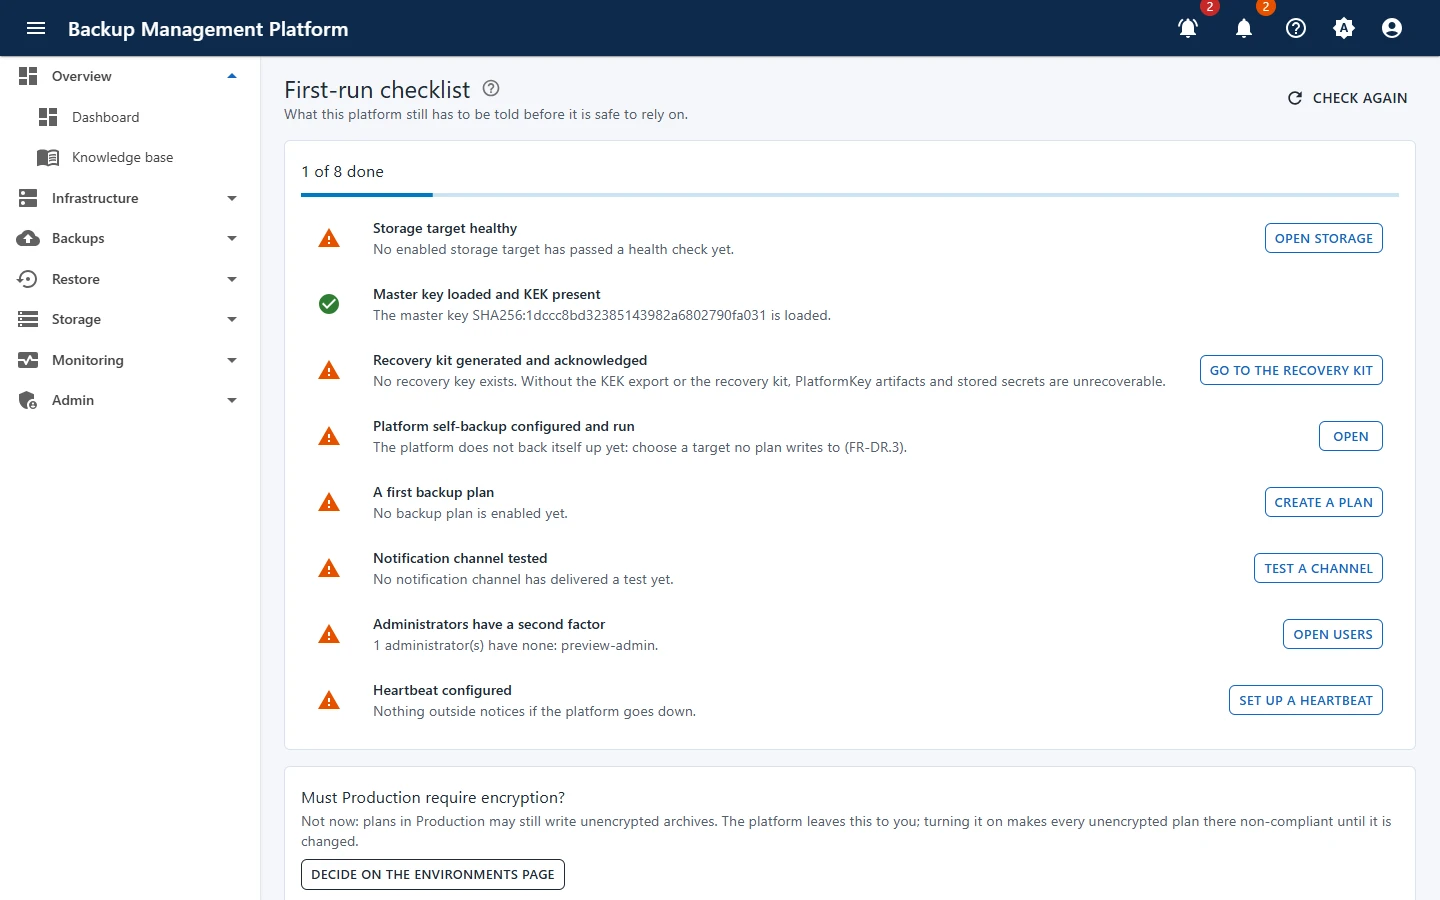Viewport: 1440px width, 900px height.
Task: Click the Dashboard icon in the sidebar
Action: tap(48, 117)
